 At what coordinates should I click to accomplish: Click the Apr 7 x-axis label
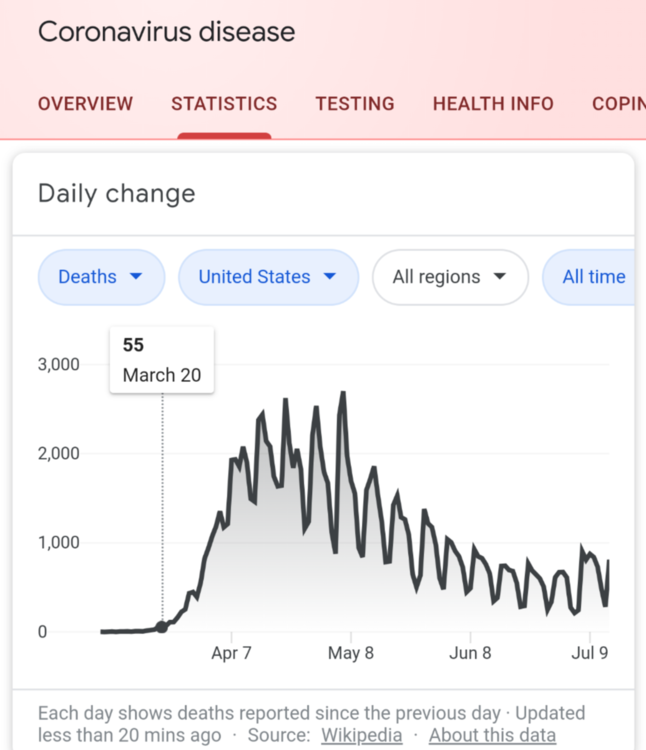click(231, 653)
